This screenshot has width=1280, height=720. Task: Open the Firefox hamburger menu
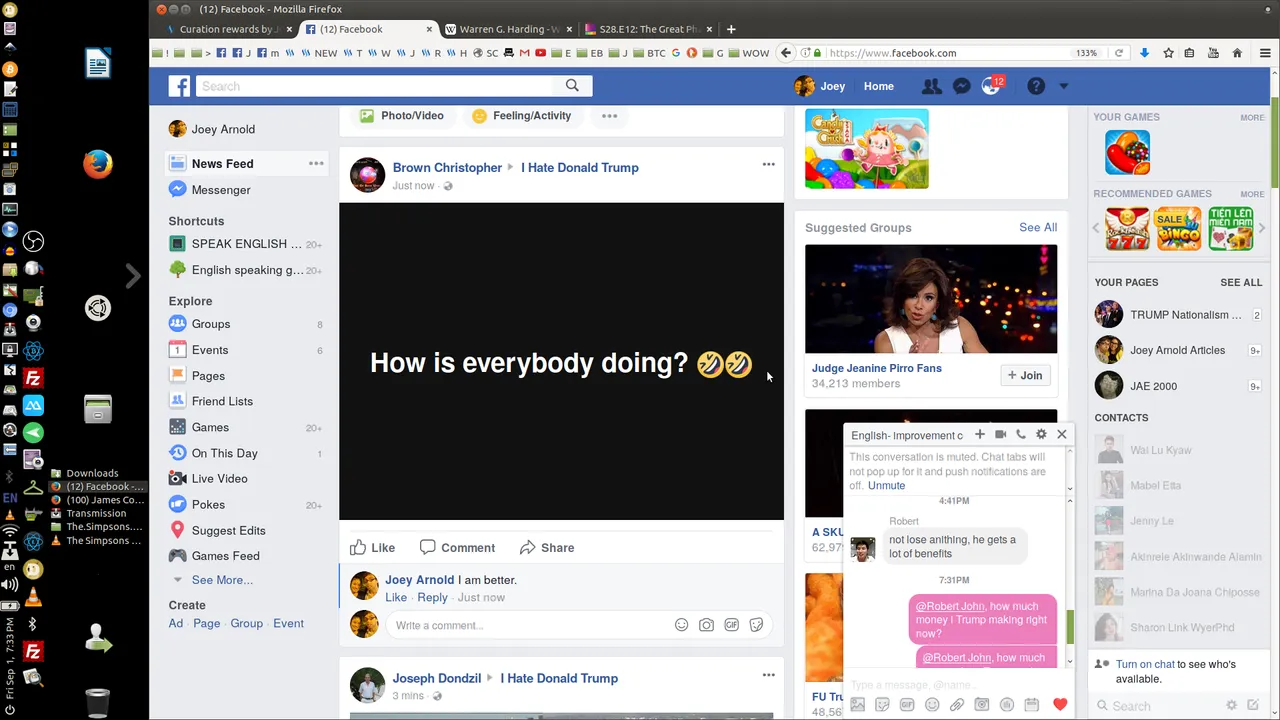(x=1263, y=53)
